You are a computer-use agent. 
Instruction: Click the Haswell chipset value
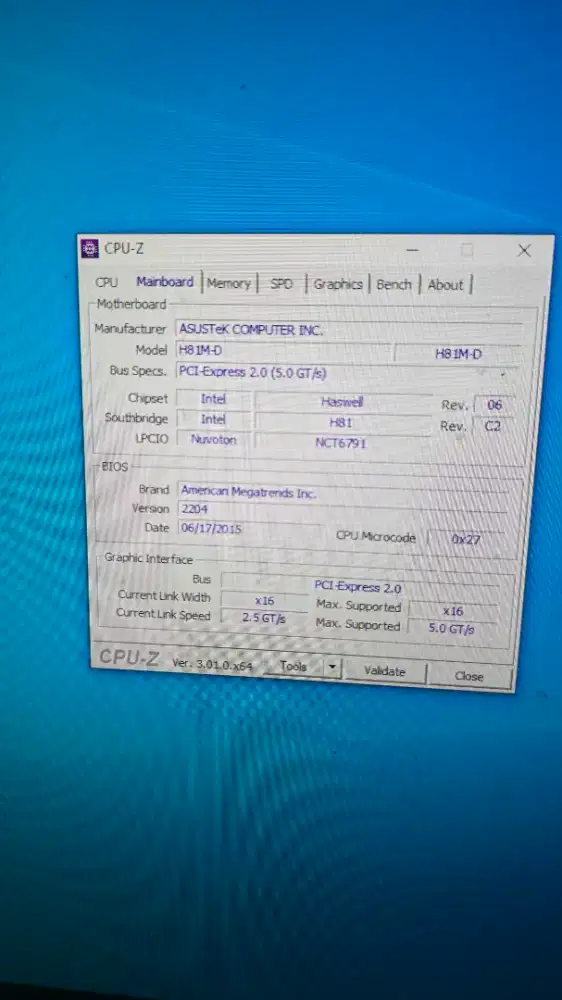343,402
